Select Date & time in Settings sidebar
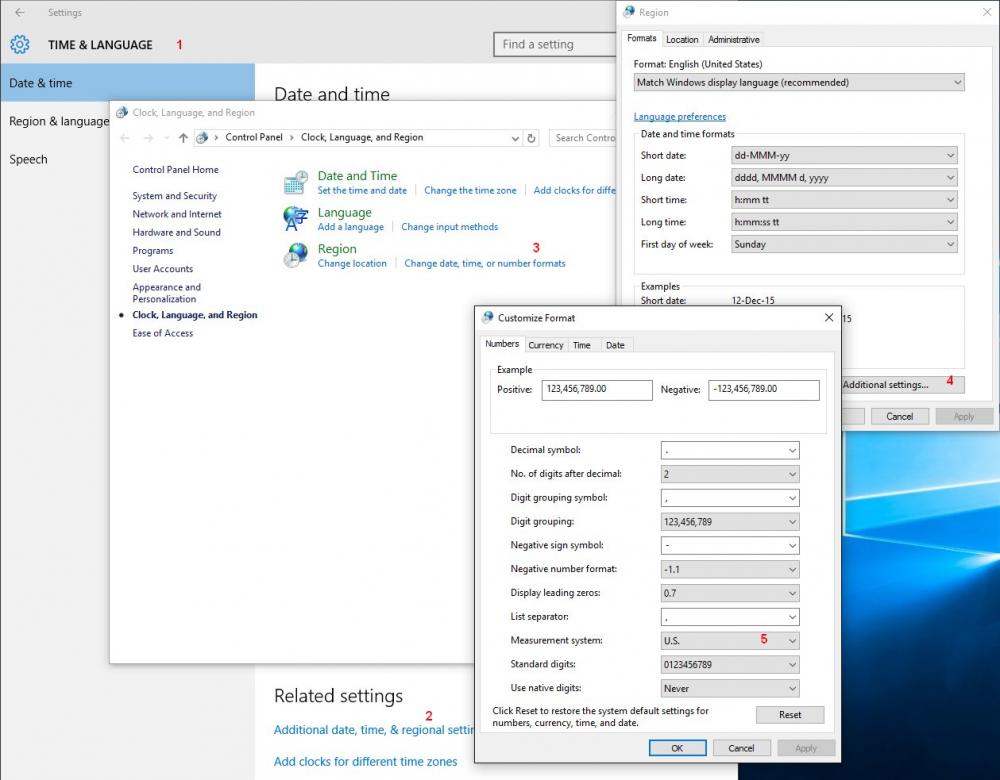1000x780 pixels. point(128,83)
